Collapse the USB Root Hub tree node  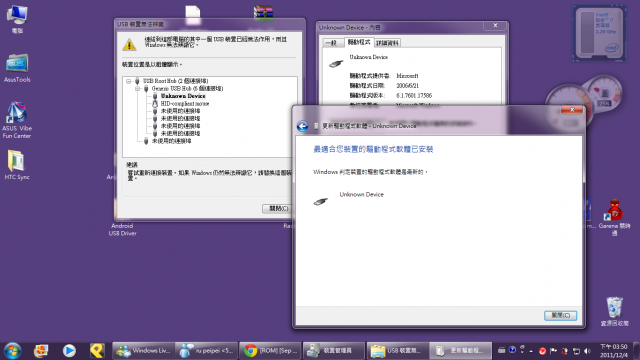point(129,81)
